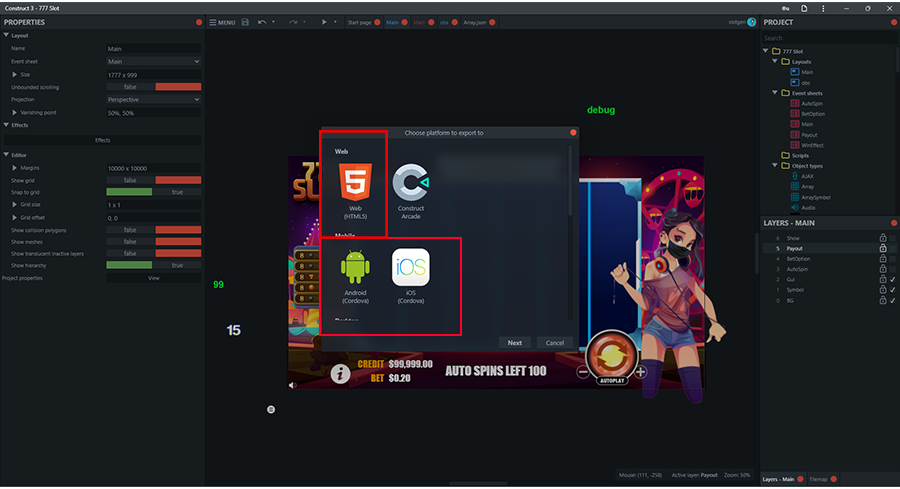Screen dimensions: 900x489
Task: Collapse the Object types folder
Action: [x=774, y=165]
